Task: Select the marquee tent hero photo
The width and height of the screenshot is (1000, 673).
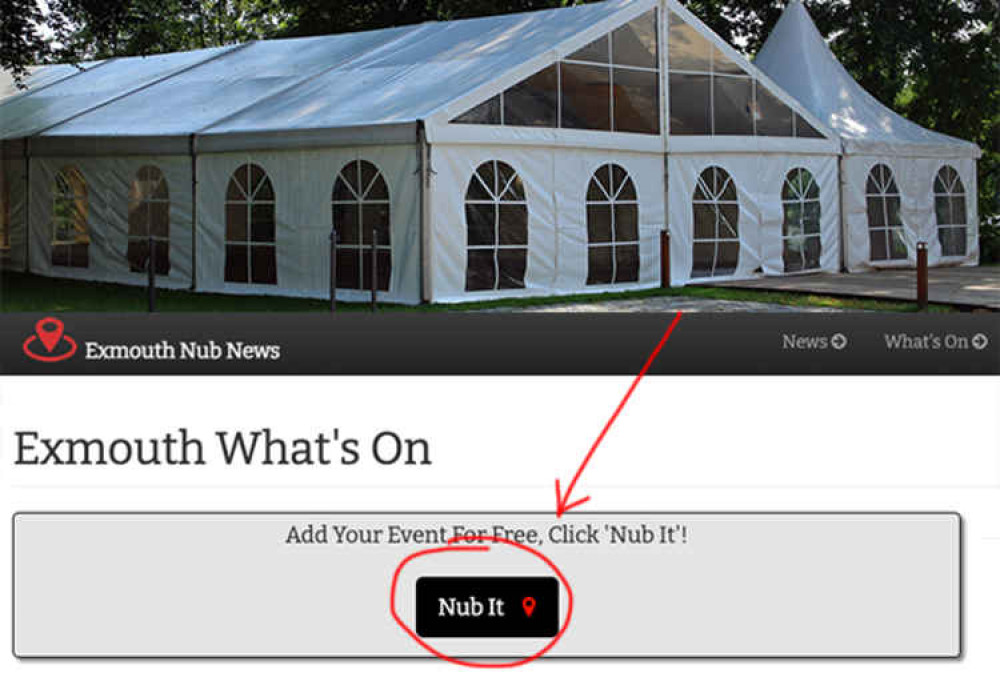Action: (500, 156)
